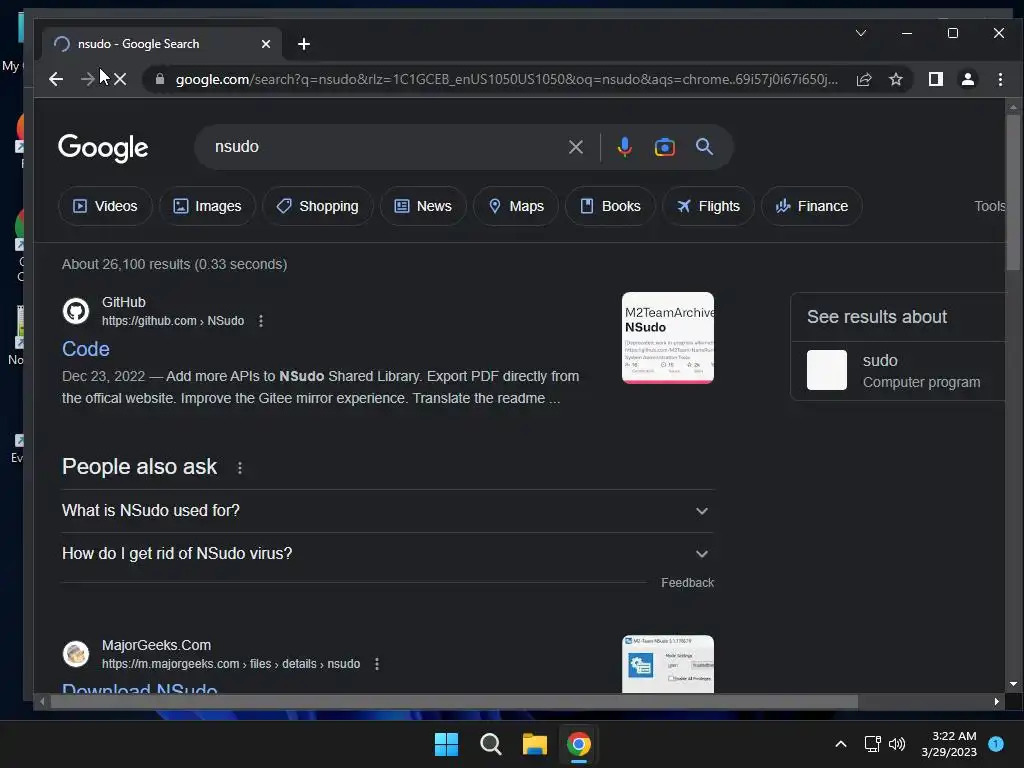The width and height of the screenshot is (1024, 768).
Task: Expand 'How do I get rid of NSudo virus?'
Action: coord(387,554)
